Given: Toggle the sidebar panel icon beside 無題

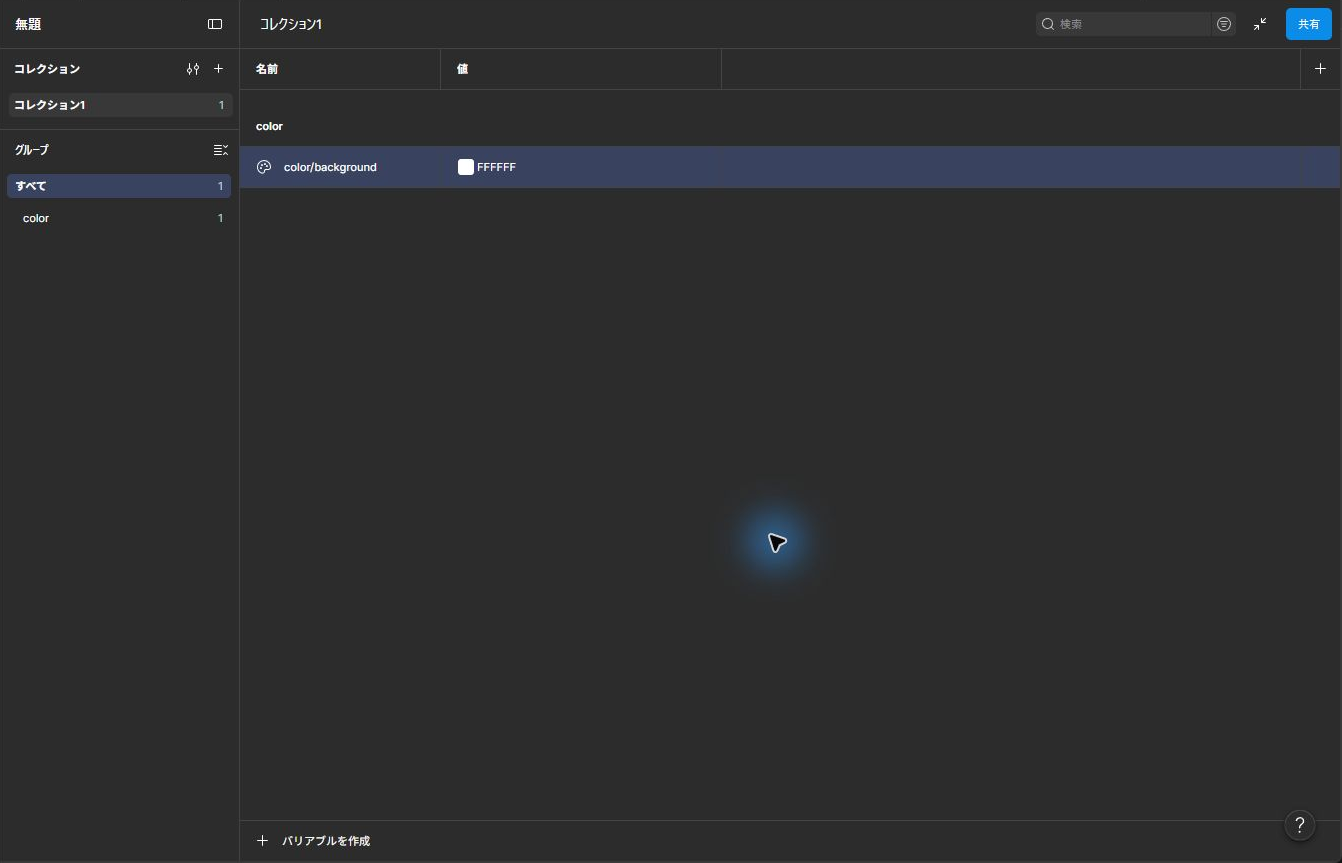Looking at the screenshot, I should pyautogui.click(x=215, y=24).
